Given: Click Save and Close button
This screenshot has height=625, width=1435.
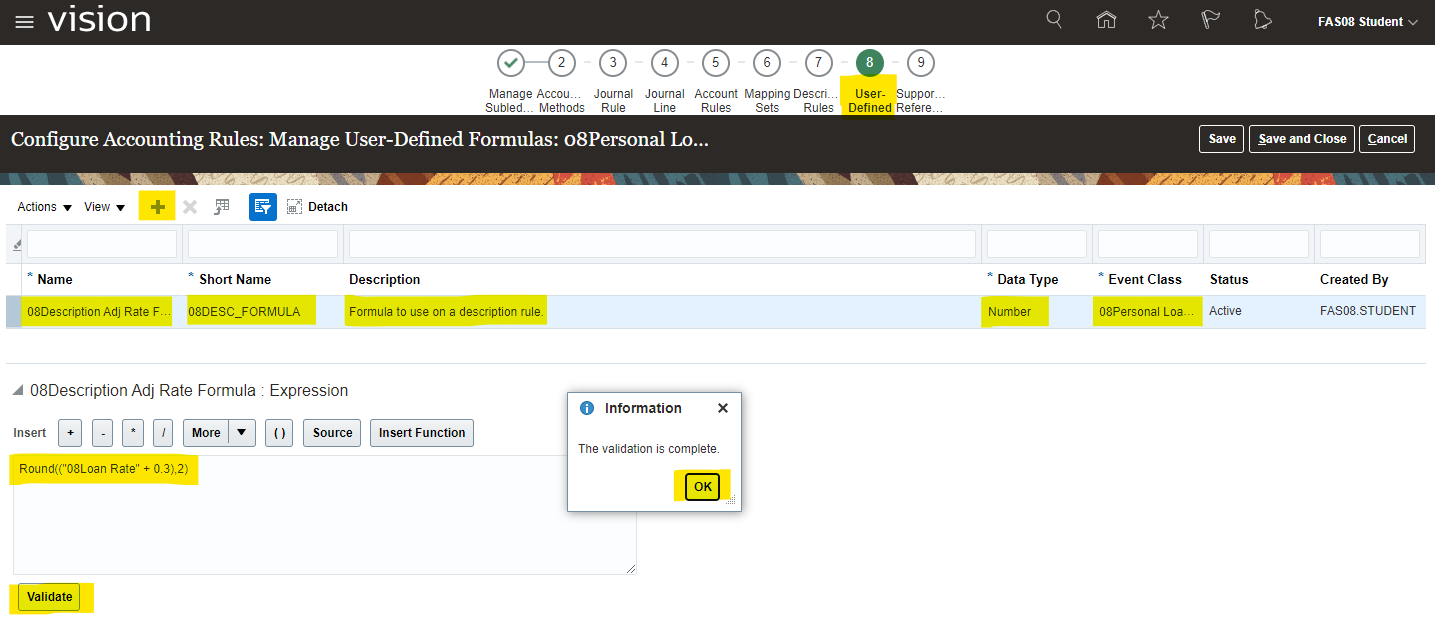Looking at the screenshot, I should point(1301,139).
